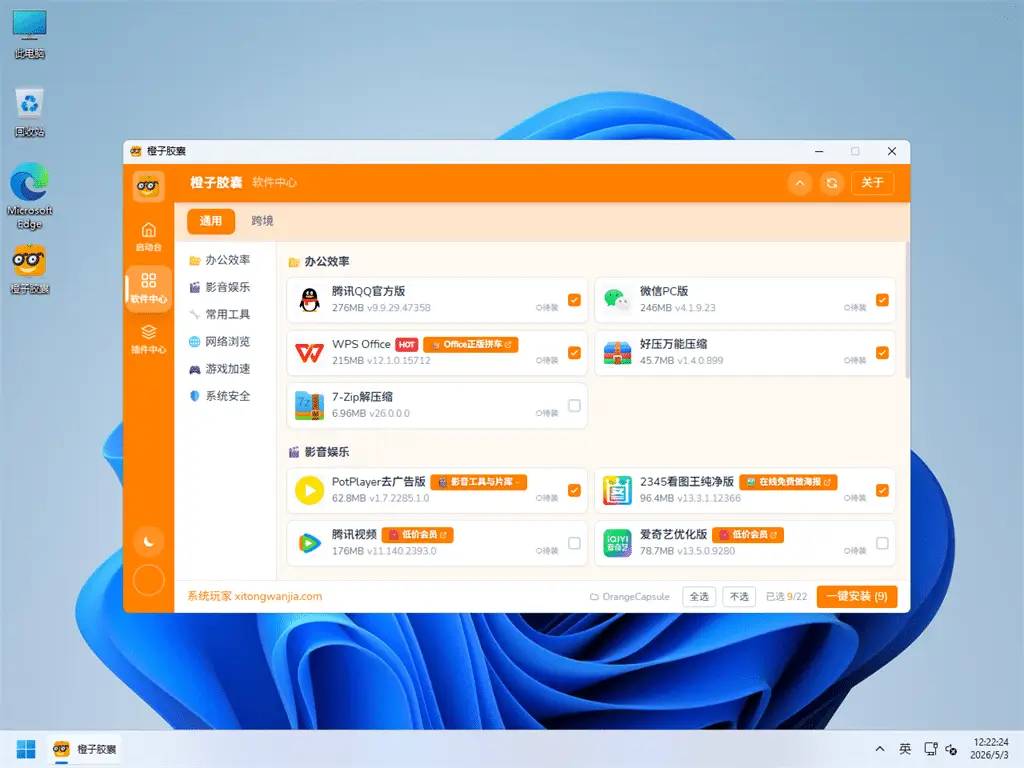The width and height of the screenshot is (1024, 768).
Task: Open the Windows Start button
Action: click(26, 748)
